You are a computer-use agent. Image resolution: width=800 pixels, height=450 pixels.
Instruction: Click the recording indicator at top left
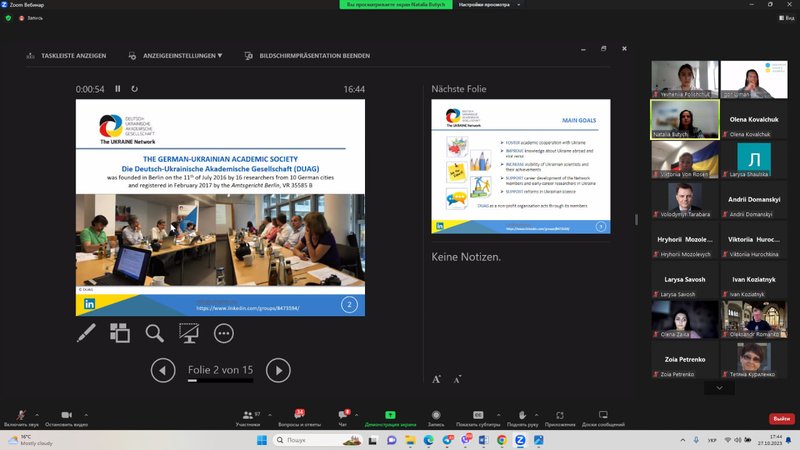31,18
